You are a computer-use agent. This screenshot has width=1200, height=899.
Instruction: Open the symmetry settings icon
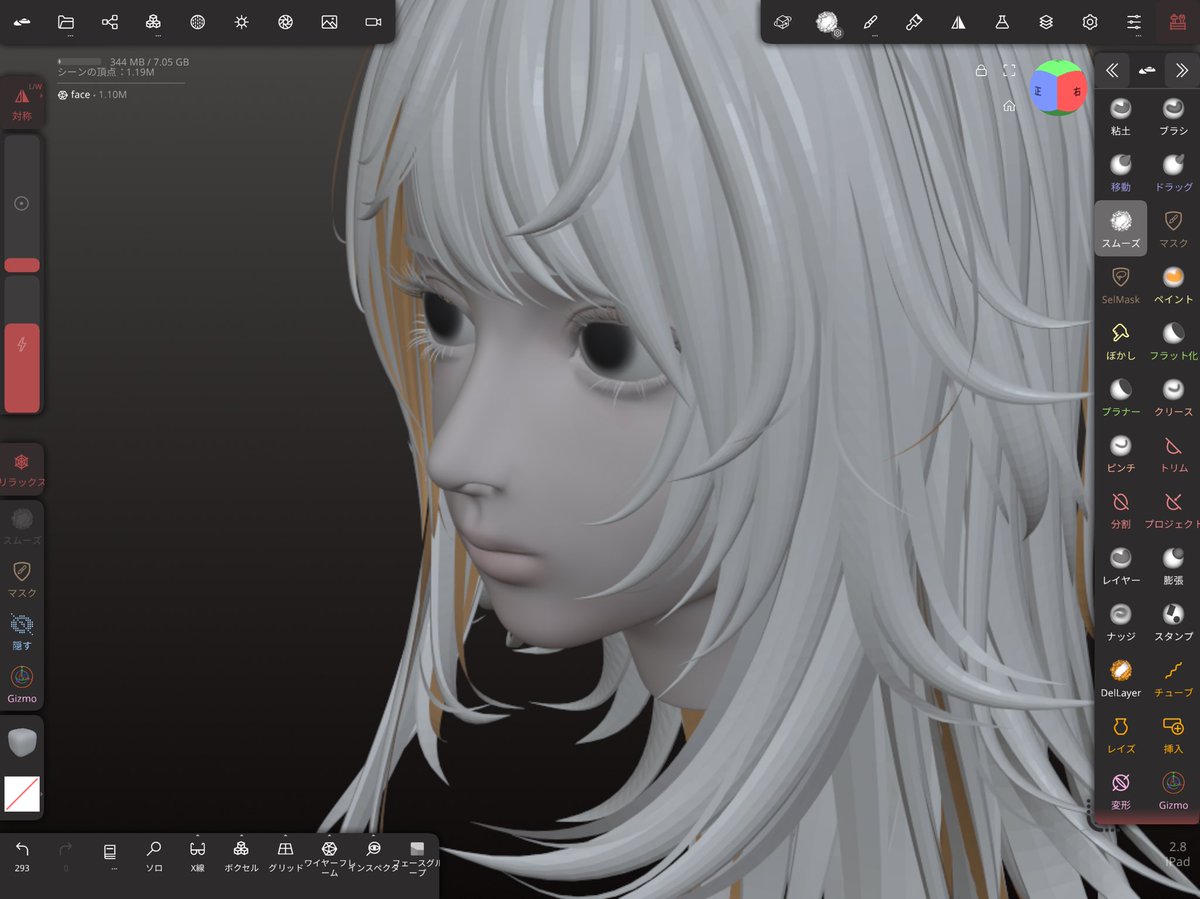957,21
